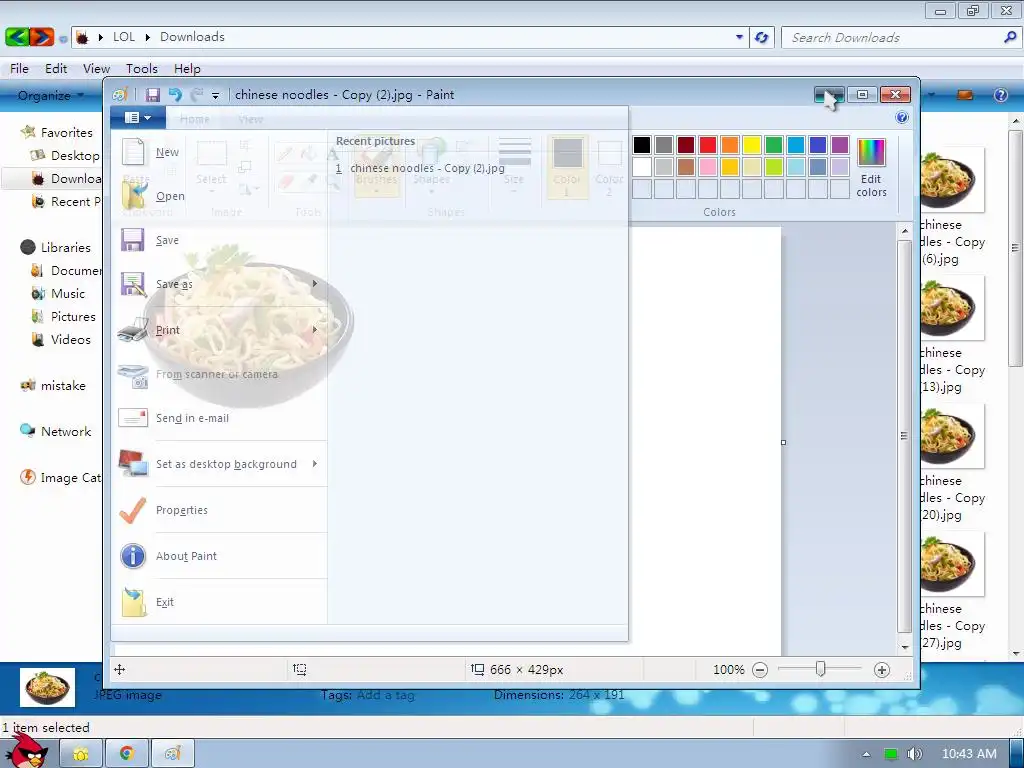Expand the Save as submenu arrow

pos(315,284)
